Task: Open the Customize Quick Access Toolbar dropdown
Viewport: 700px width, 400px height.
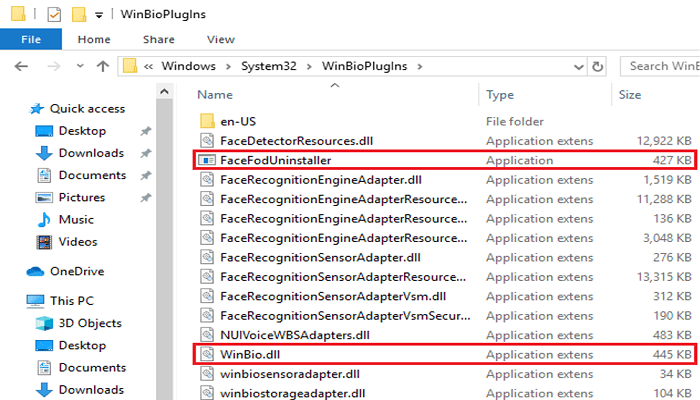Action: (x=99, y=15)
